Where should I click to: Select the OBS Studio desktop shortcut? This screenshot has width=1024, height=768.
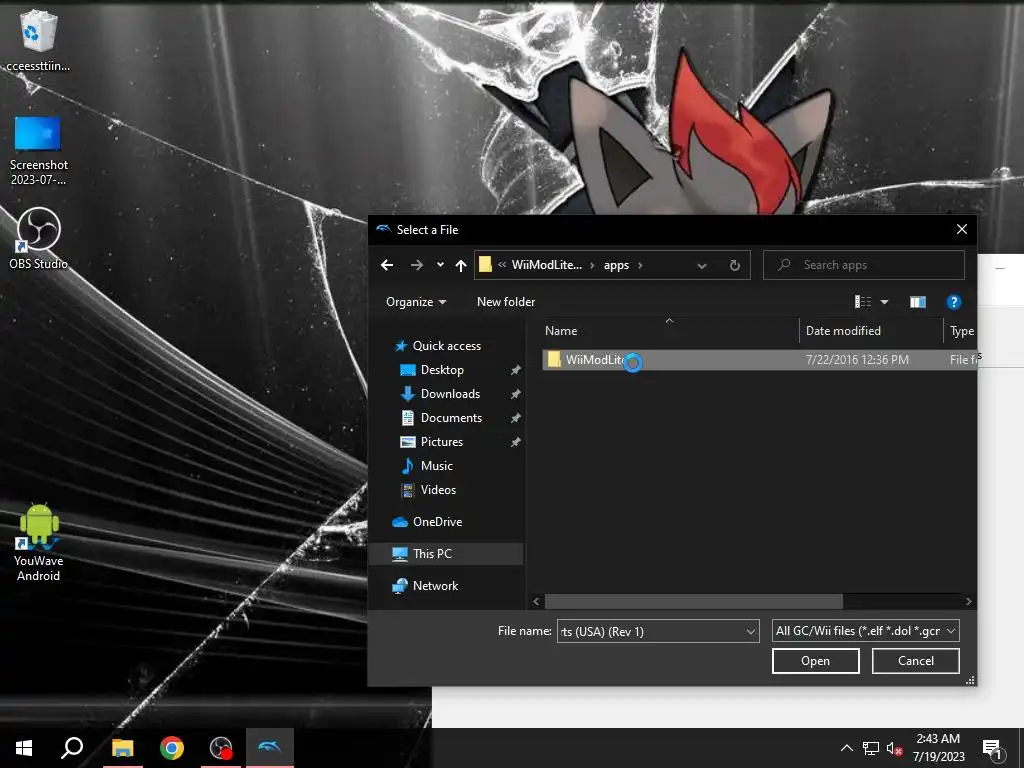click(x=39, y=239)
